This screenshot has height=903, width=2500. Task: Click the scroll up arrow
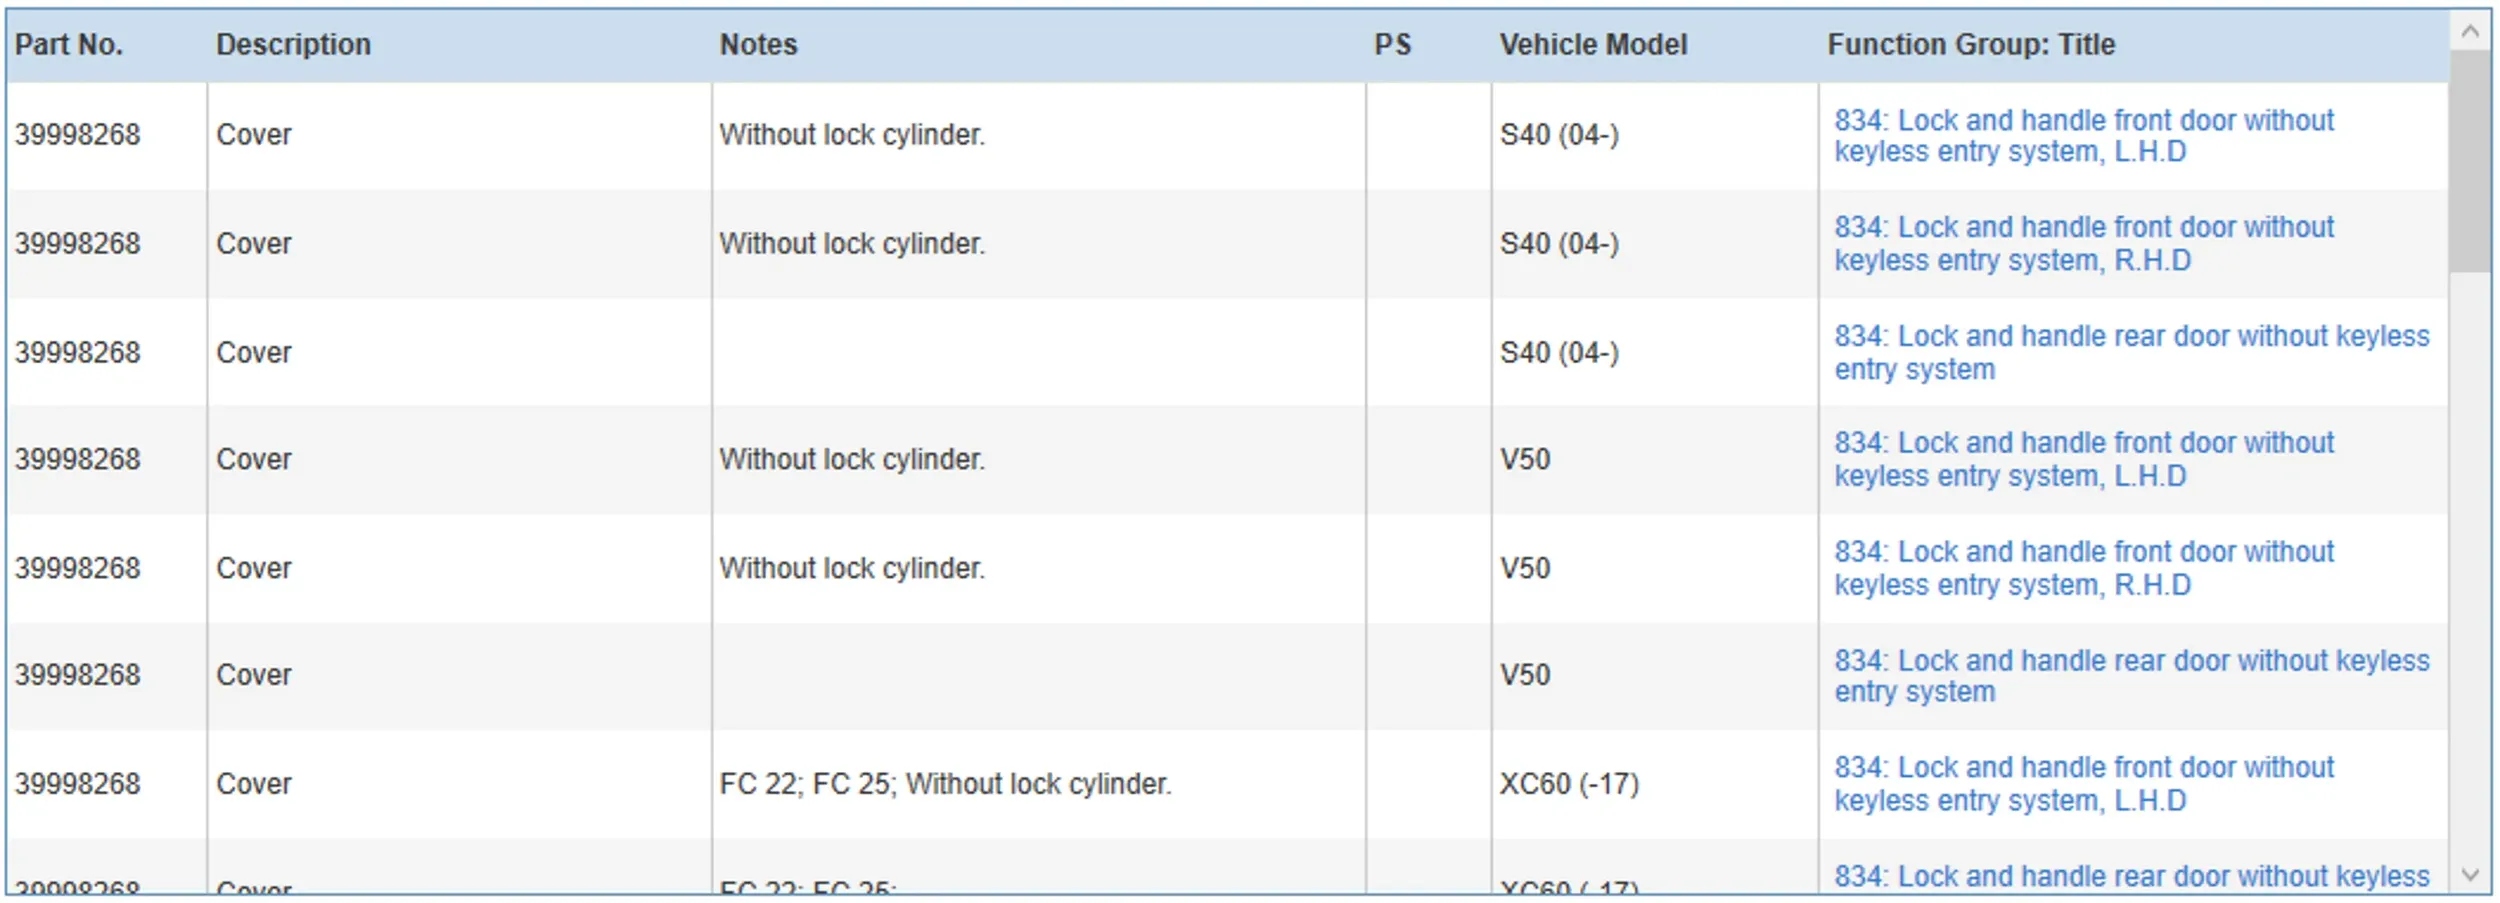tap(2469, 32)
